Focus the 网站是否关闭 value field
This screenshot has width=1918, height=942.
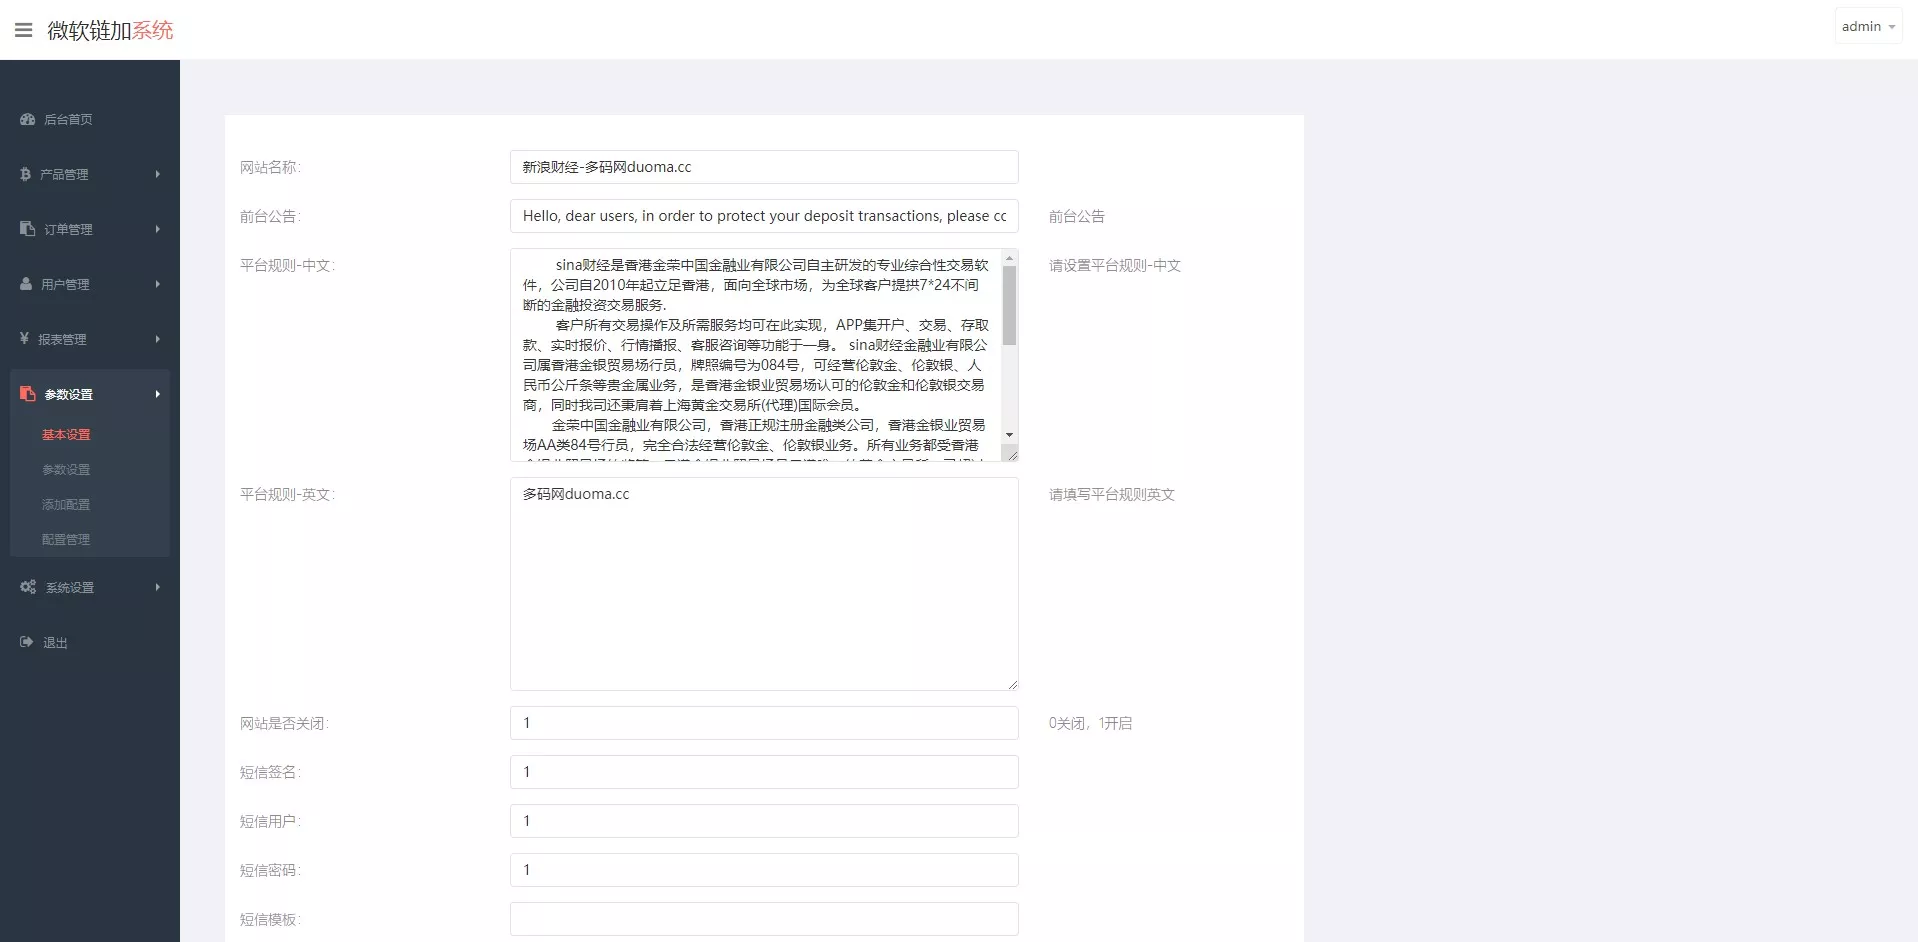[x=763, y=723]
